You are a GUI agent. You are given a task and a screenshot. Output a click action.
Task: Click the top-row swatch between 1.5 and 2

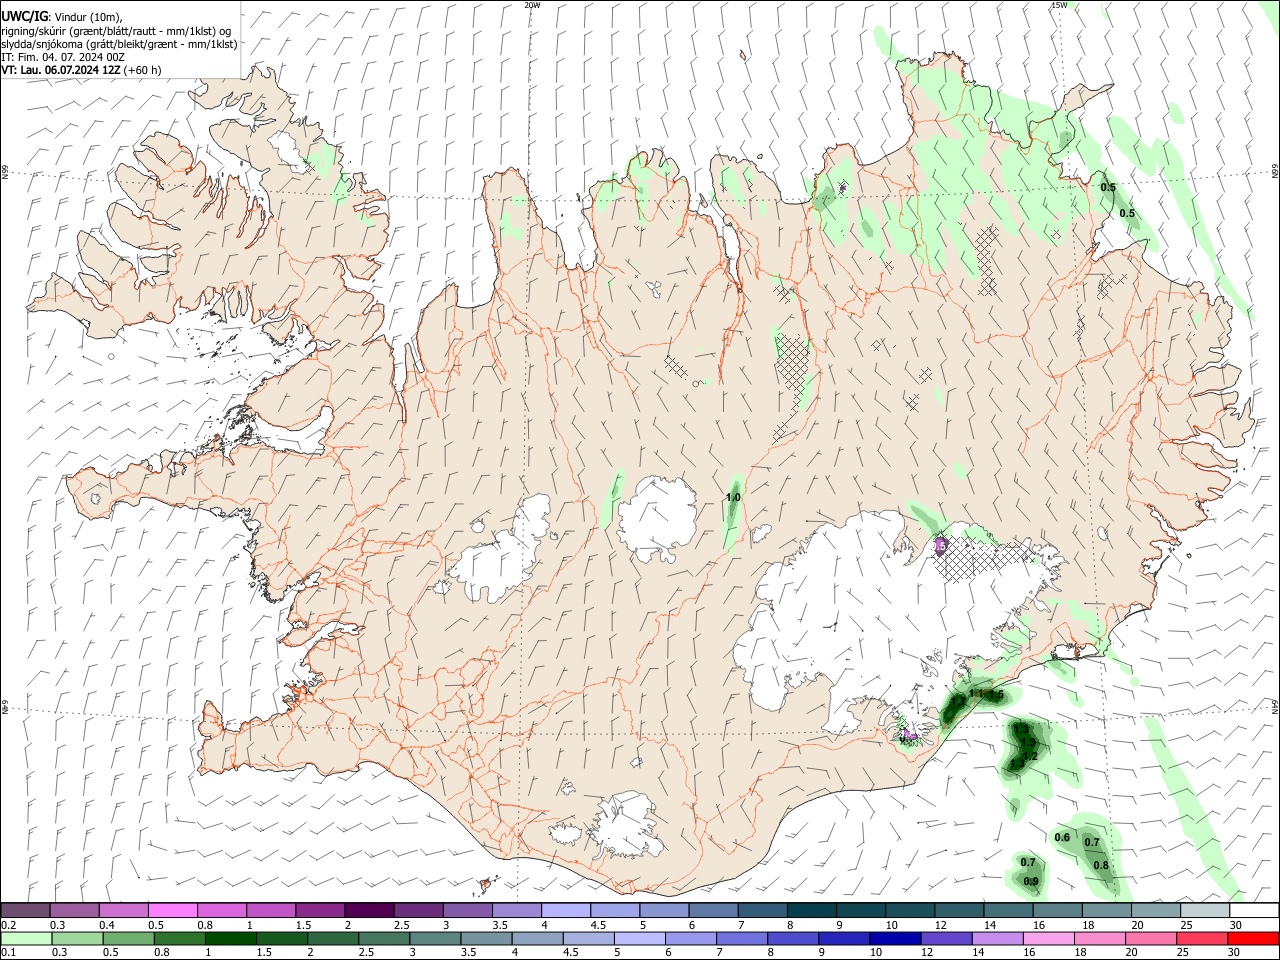pos(319,910)
